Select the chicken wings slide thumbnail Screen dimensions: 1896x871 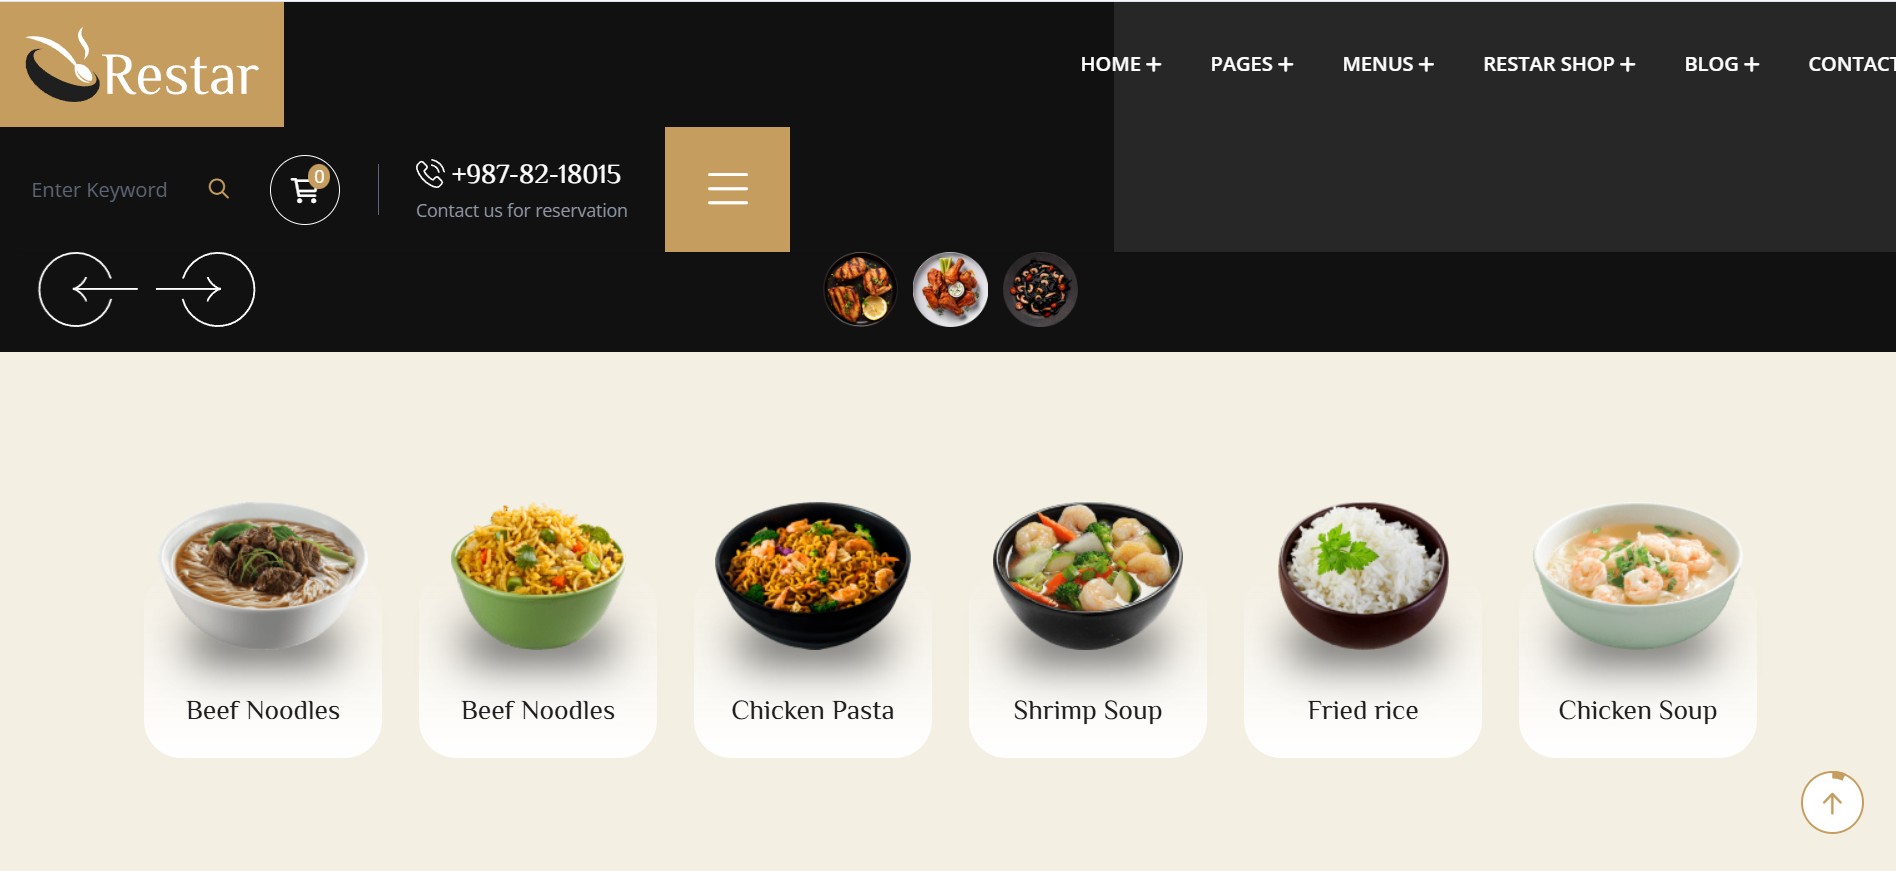coord(950,289)
